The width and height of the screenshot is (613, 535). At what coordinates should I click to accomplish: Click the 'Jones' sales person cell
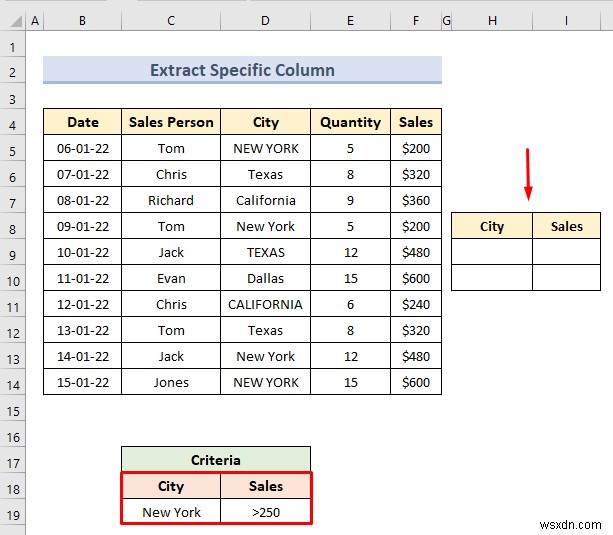(171, 382)
